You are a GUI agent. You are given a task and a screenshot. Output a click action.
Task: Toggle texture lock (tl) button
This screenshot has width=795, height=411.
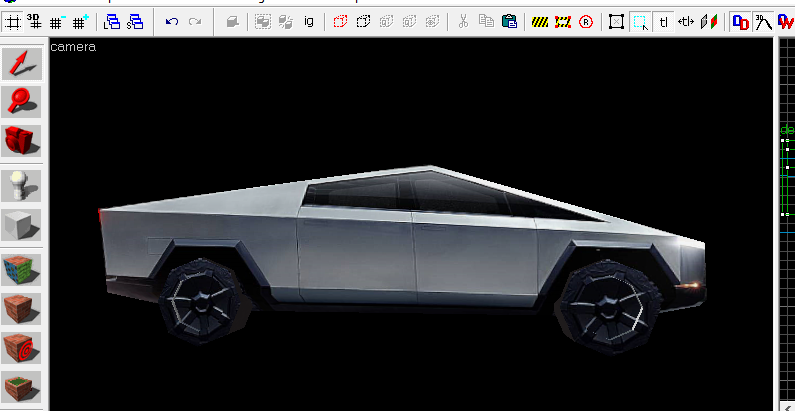coord(663,22)
